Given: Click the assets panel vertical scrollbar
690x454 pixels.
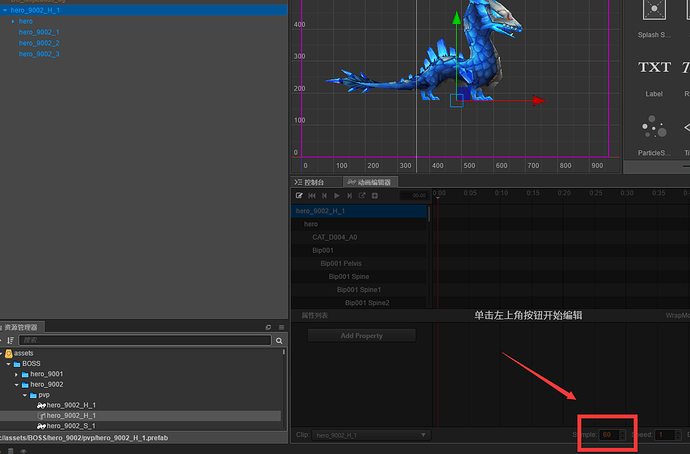Looking at the screenshot, I should click(x=284, y=352).
